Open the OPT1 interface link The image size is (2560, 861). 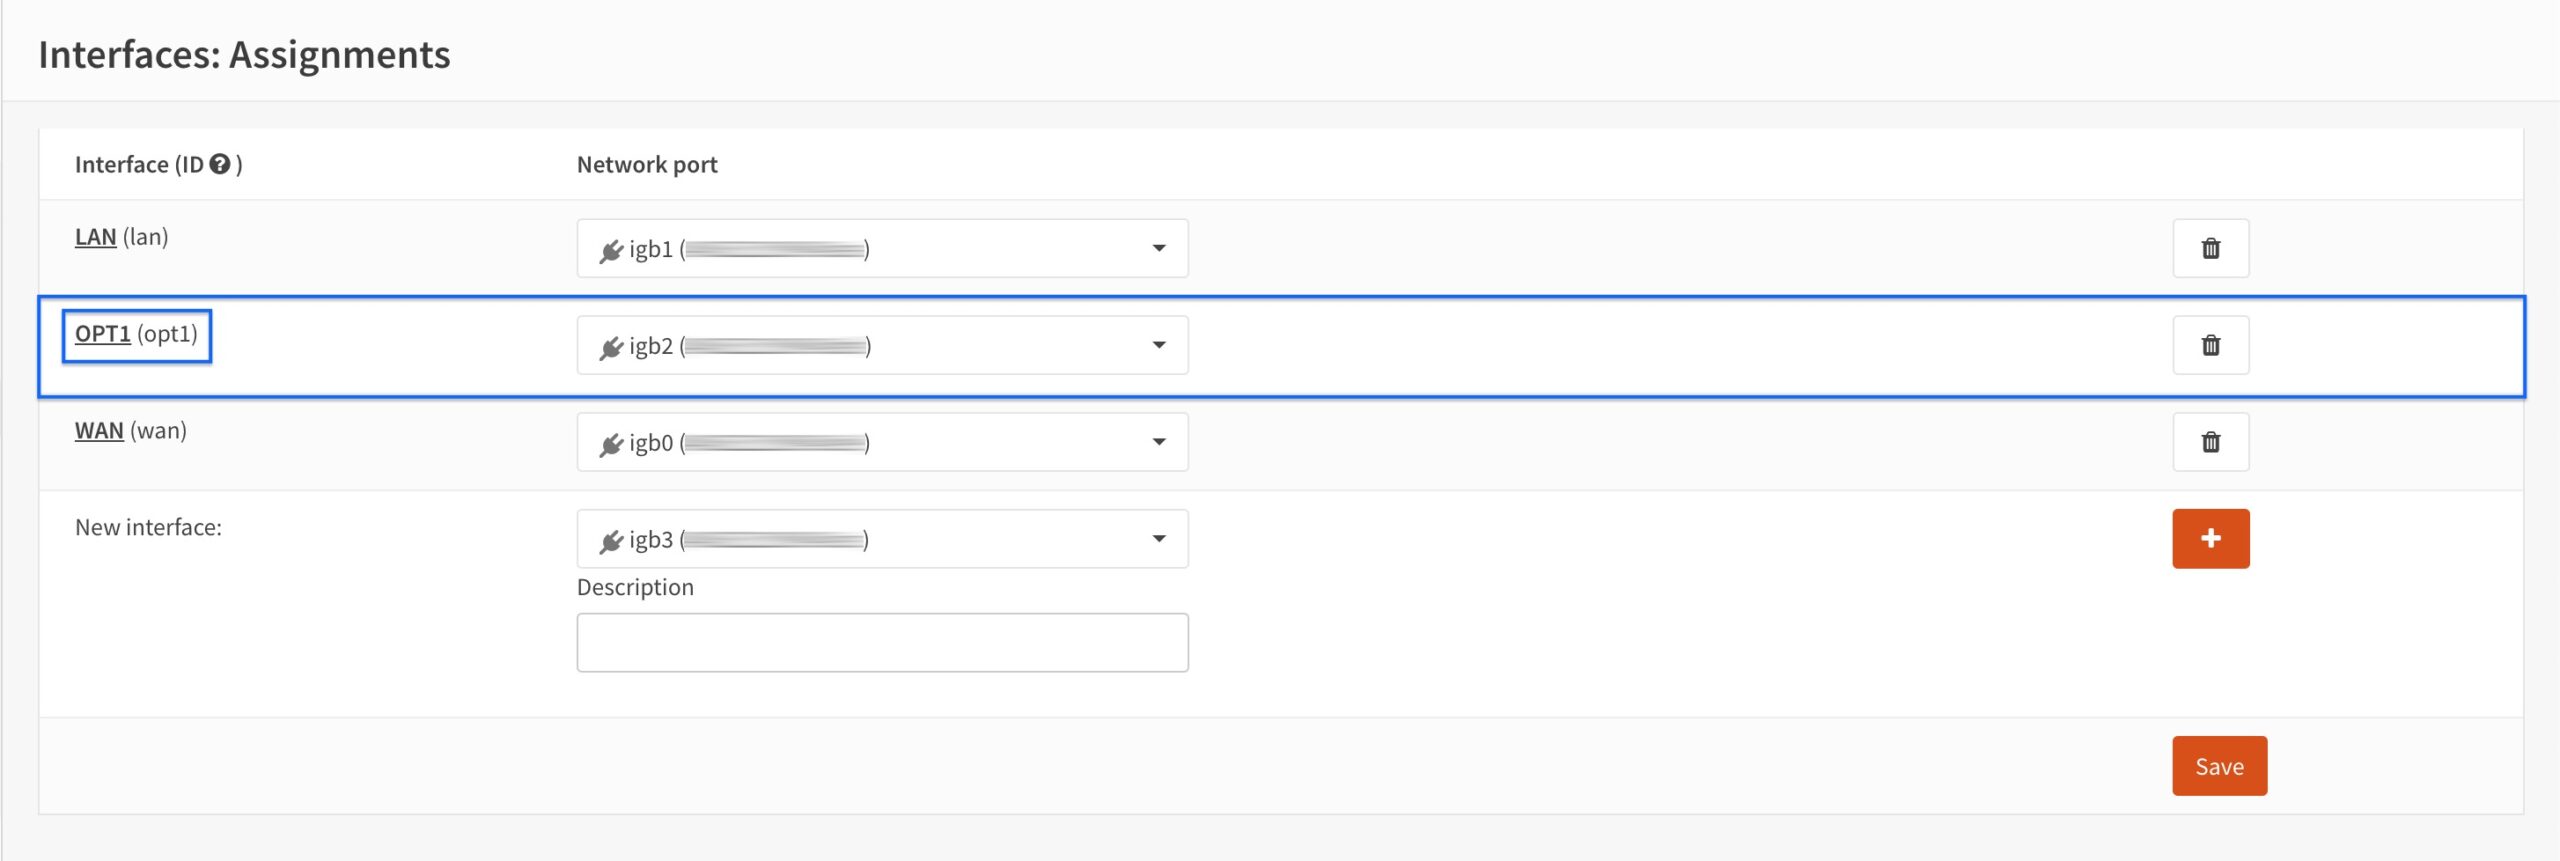[103, 334]
